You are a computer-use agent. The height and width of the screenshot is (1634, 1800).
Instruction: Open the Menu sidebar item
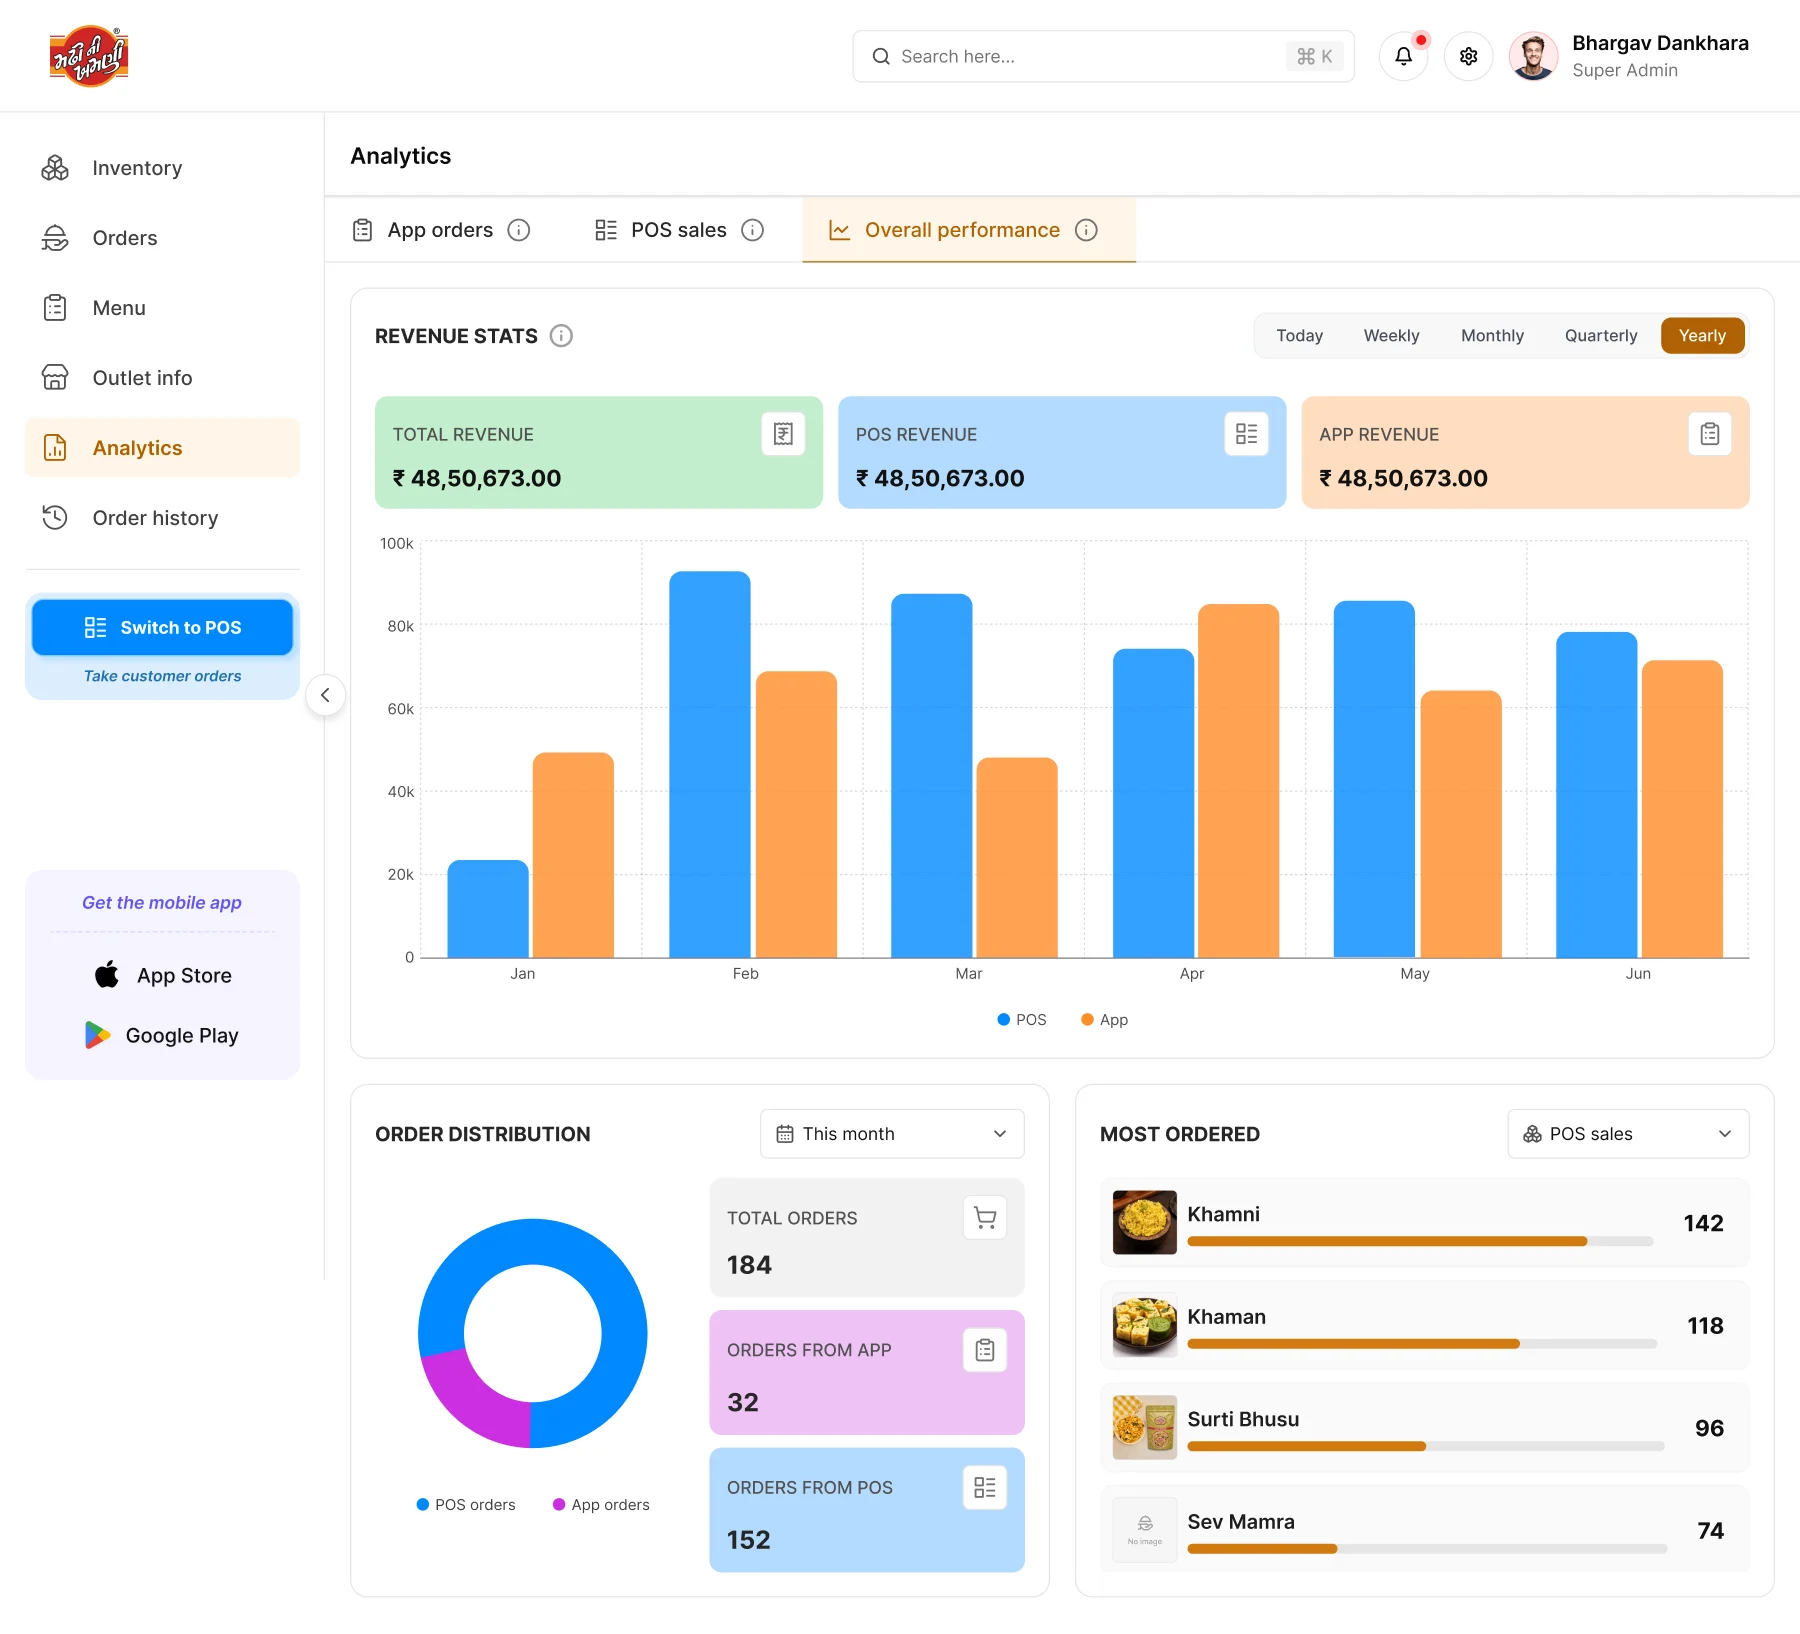pos(162,308)
